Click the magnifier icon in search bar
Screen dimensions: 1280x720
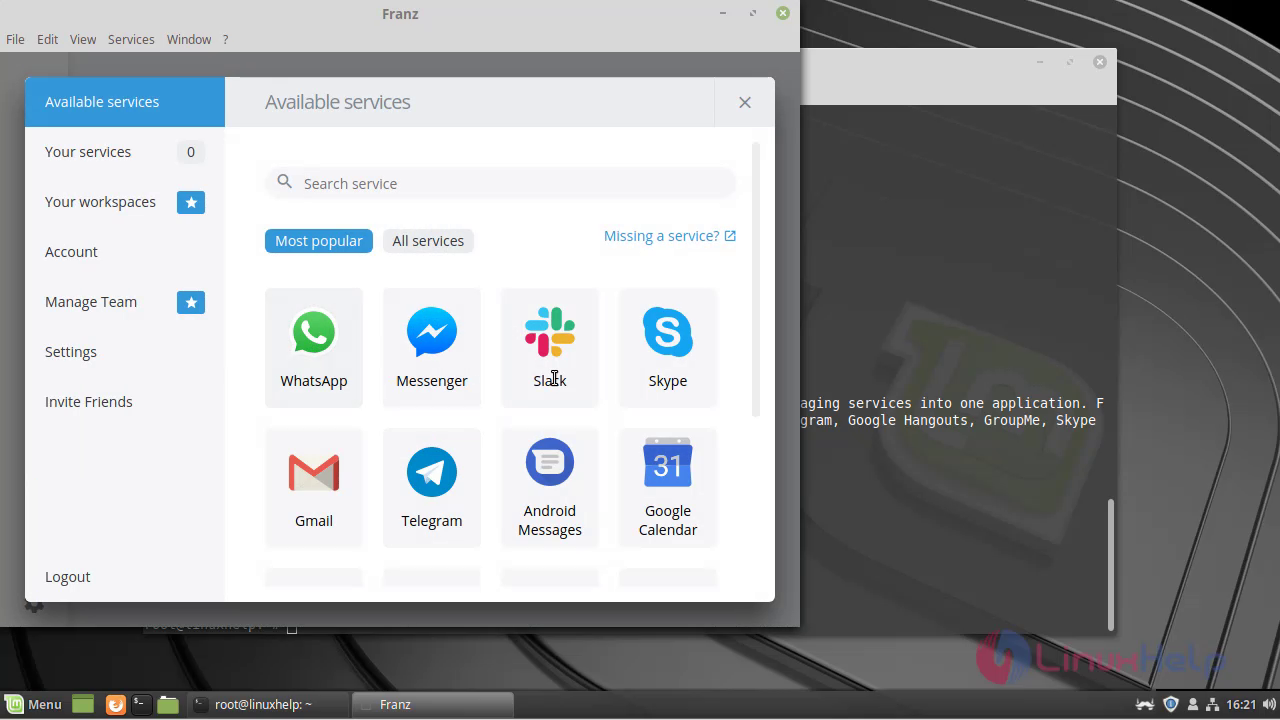click(x=285, y=182)
